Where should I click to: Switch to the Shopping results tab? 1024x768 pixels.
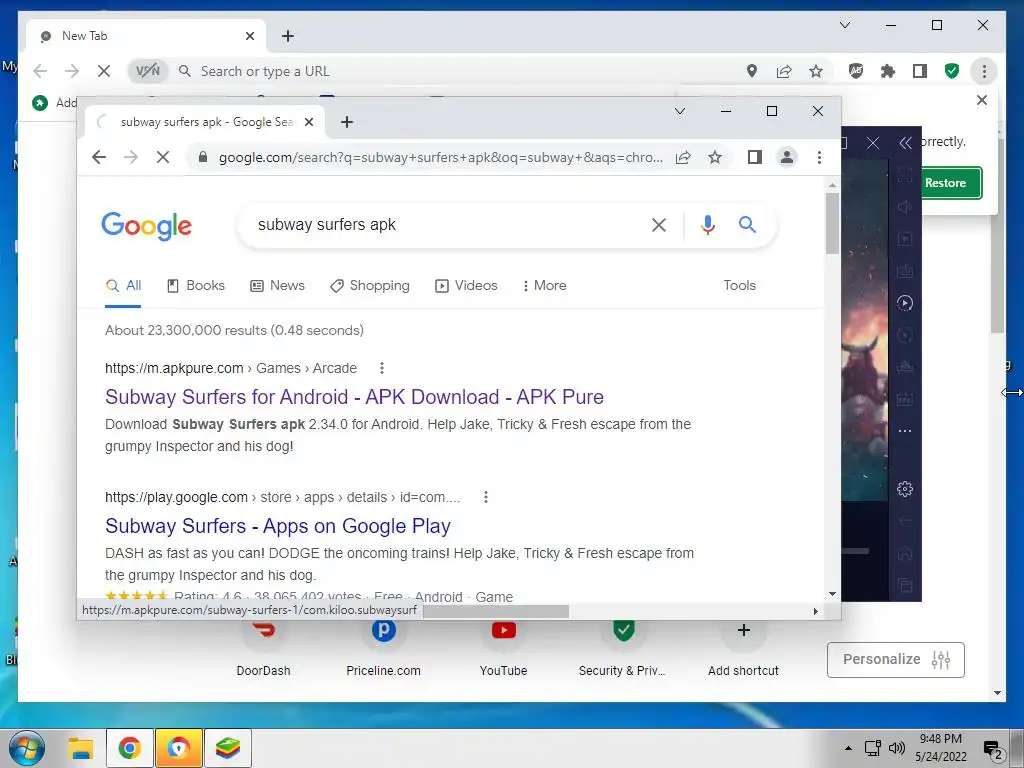pos(370,285)
